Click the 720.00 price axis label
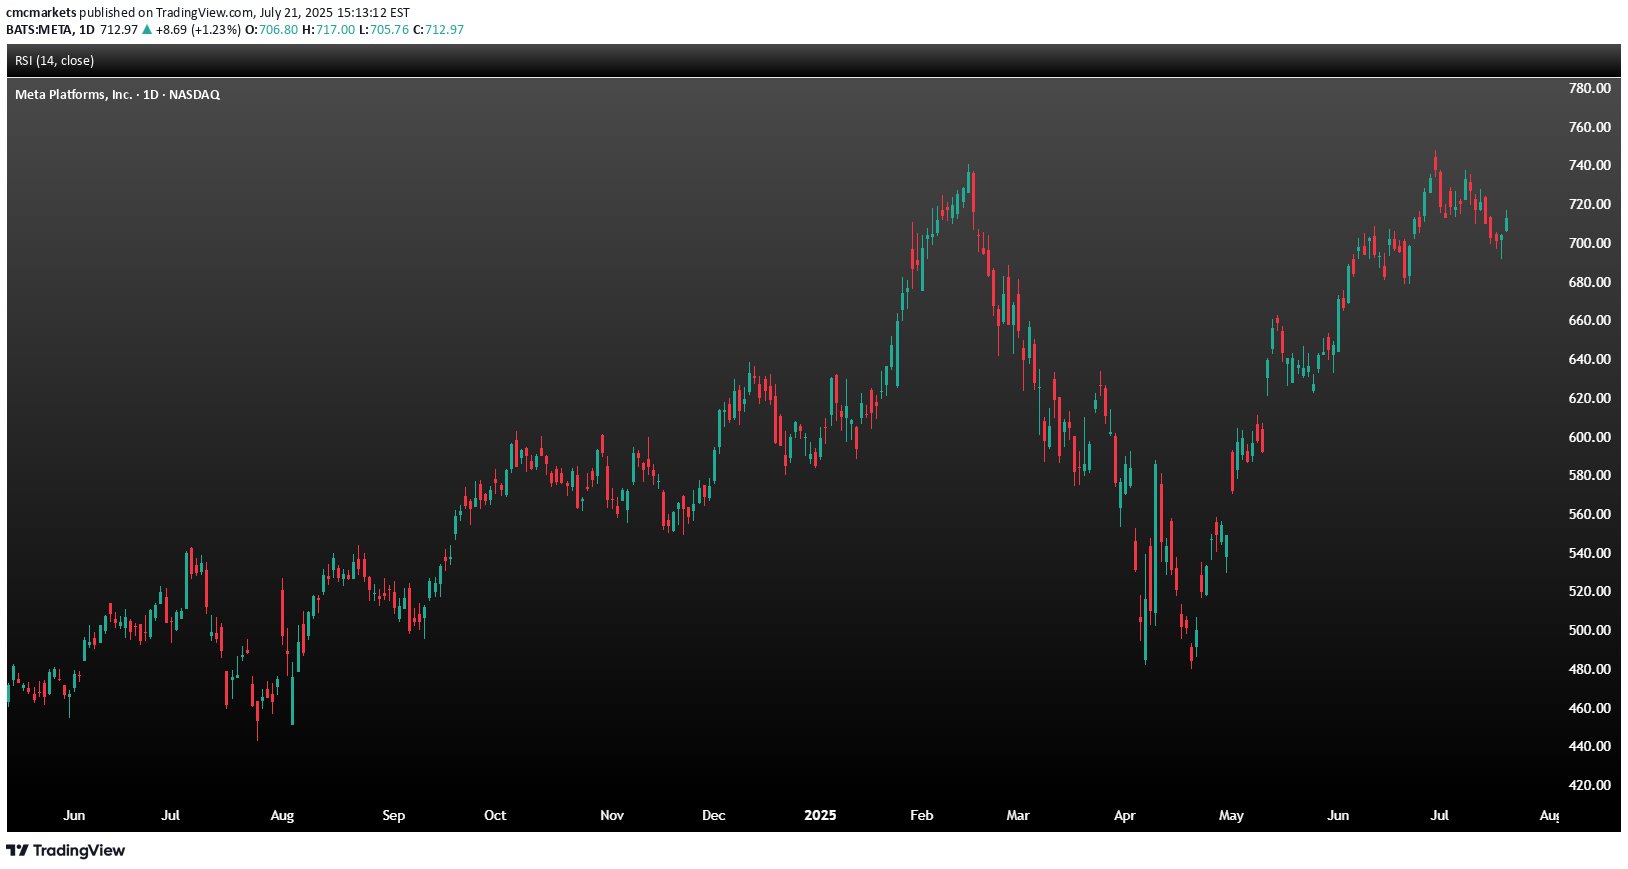This screenshot has height=869, width=1628. pyautogui.click(x=1590, y=204)
